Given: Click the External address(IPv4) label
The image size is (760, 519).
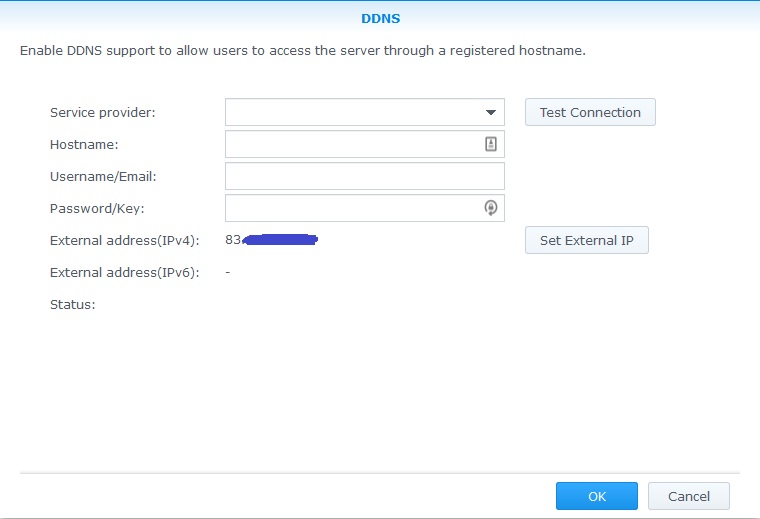Looking at the screenshot, I should point(125,241).
